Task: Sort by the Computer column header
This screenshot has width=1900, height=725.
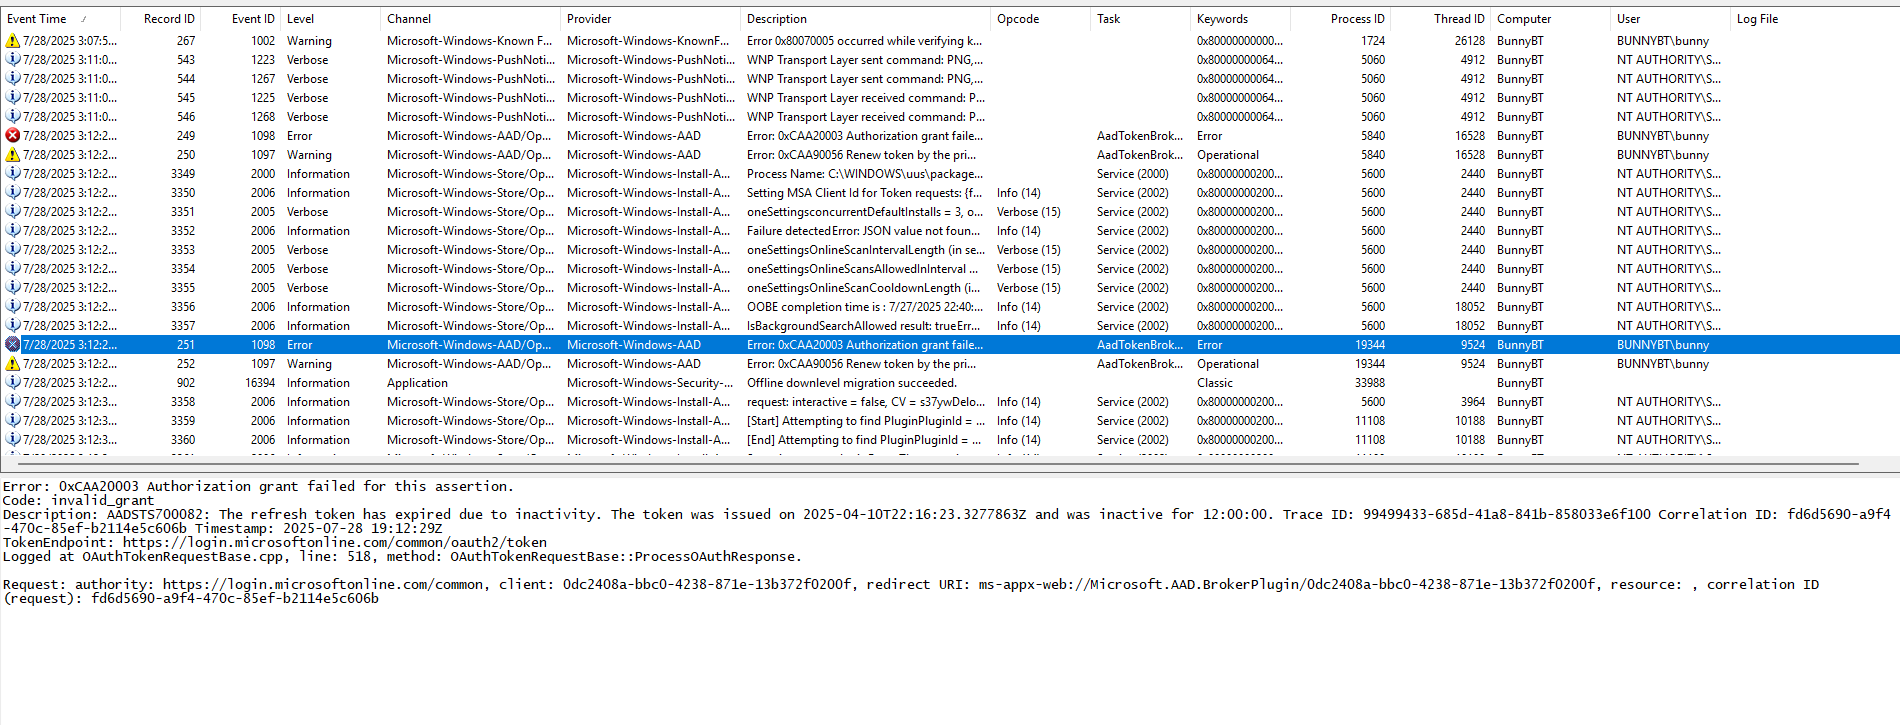Action: pyautogui.click(x=1550, y=19)
